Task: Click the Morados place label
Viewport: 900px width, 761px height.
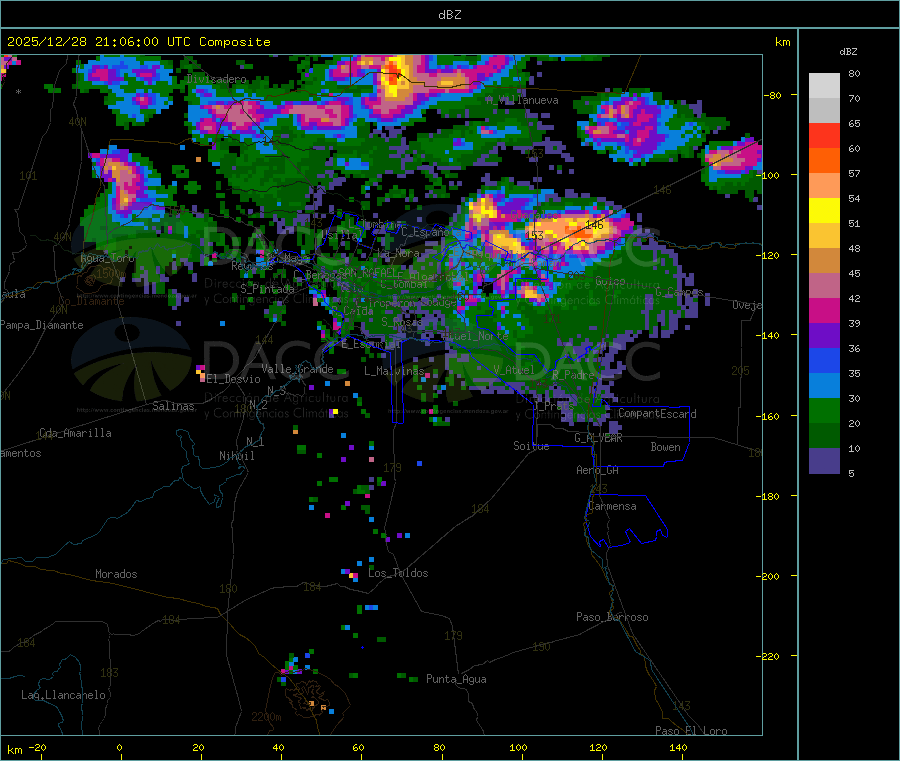Action: pyautogui.click(x=116, y=574)
